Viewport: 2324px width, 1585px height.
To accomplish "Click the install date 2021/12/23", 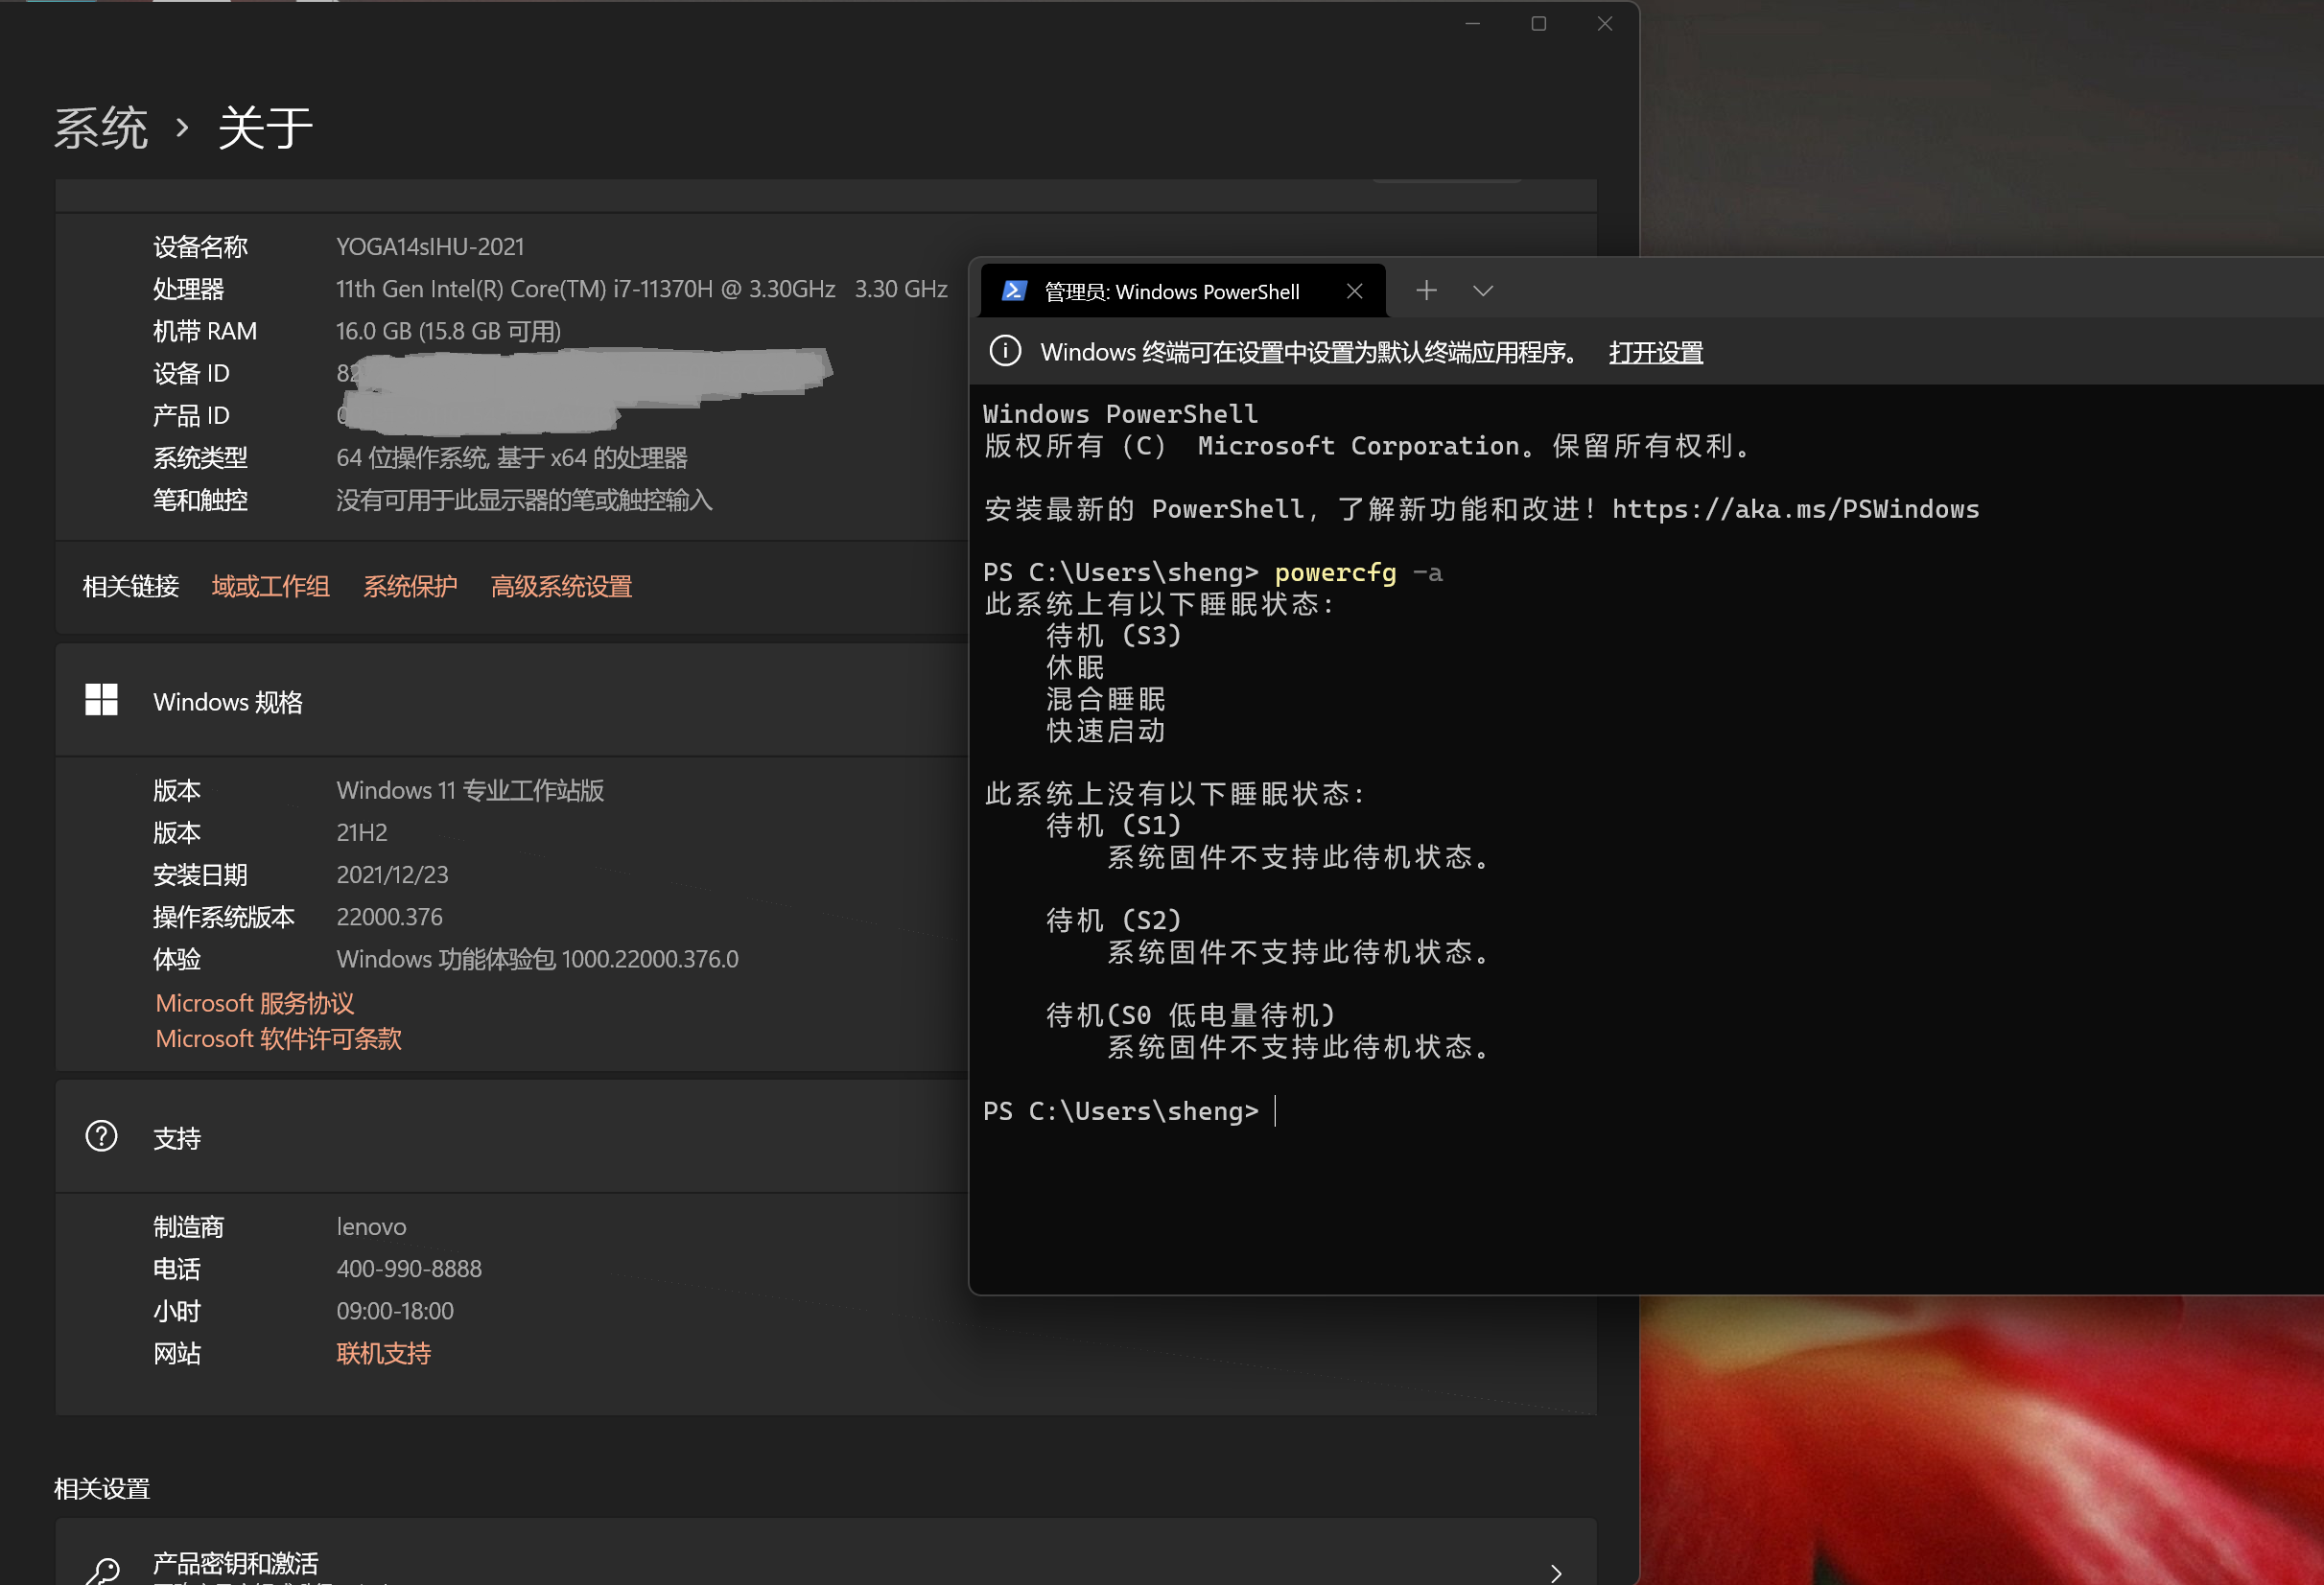I will tap(392, 875).
